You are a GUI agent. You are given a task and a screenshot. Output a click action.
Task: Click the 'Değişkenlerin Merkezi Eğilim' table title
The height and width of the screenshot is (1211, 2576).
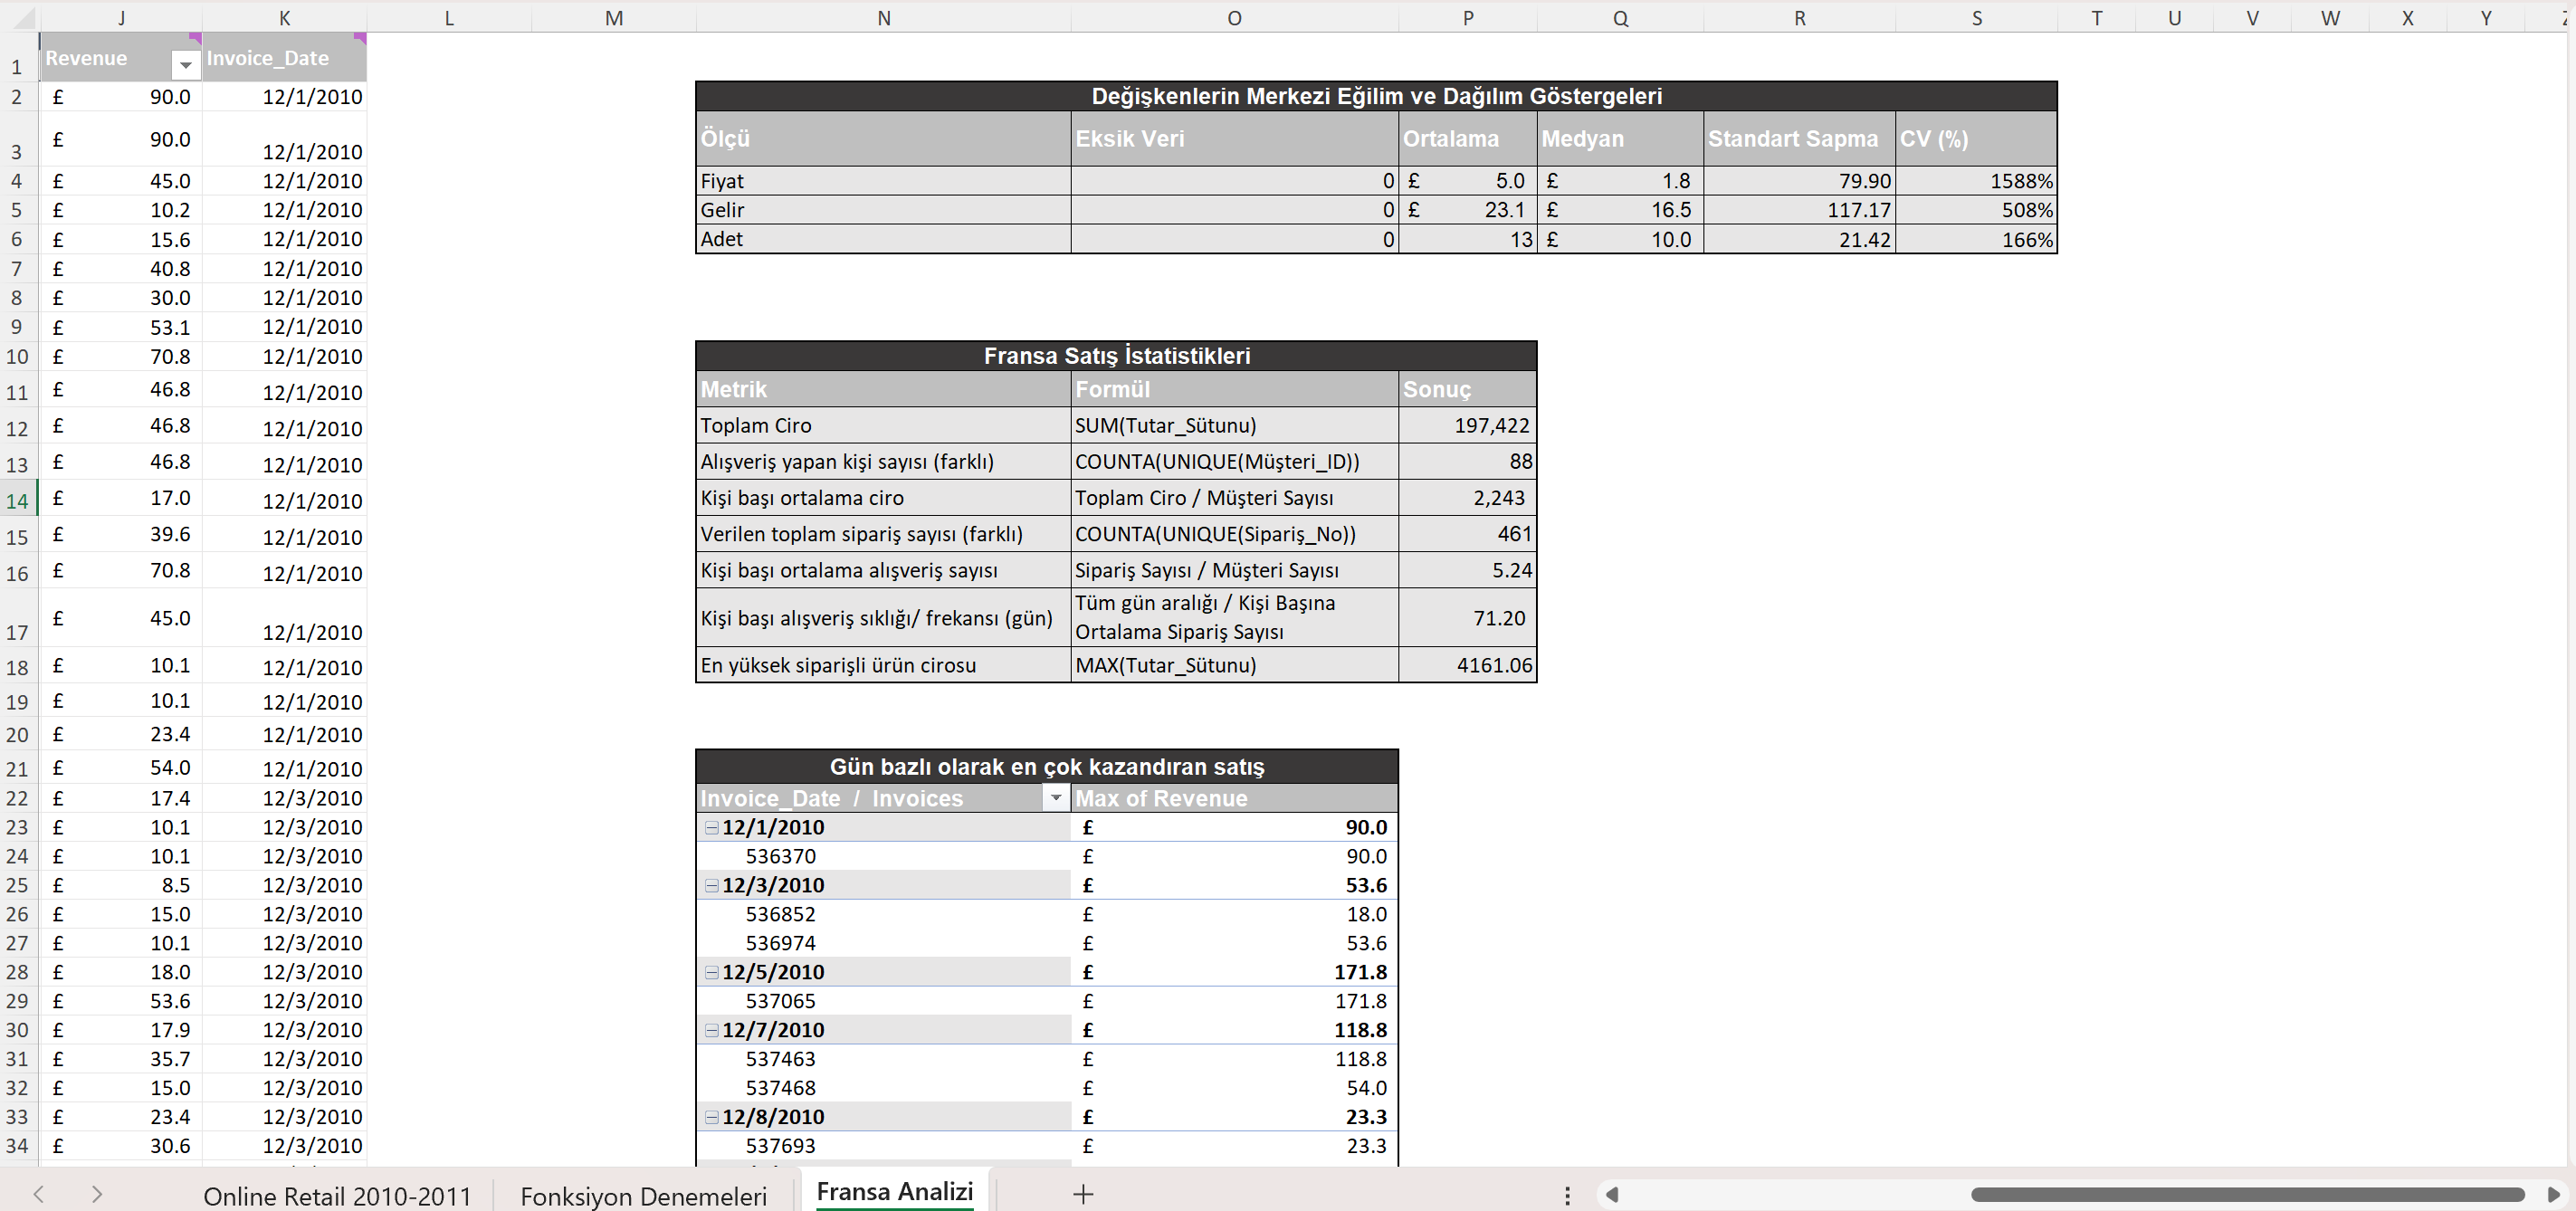[x=1376, y=95]
